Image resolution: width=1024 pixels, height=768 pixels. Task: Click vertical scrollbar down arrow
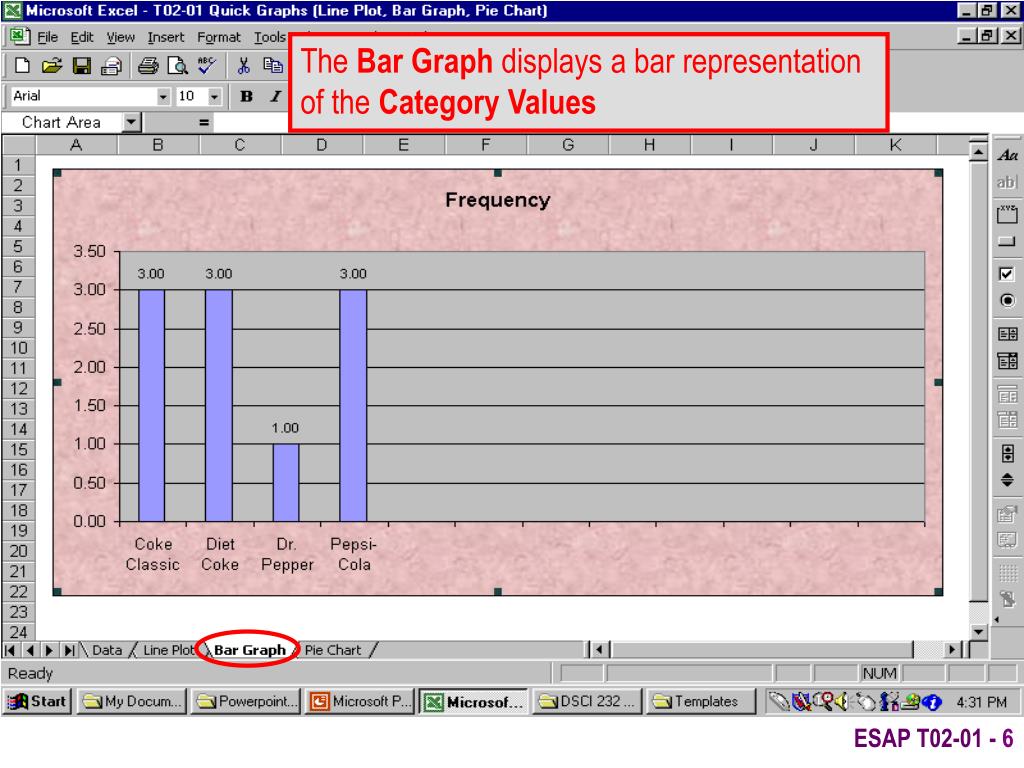click(978, 632)
